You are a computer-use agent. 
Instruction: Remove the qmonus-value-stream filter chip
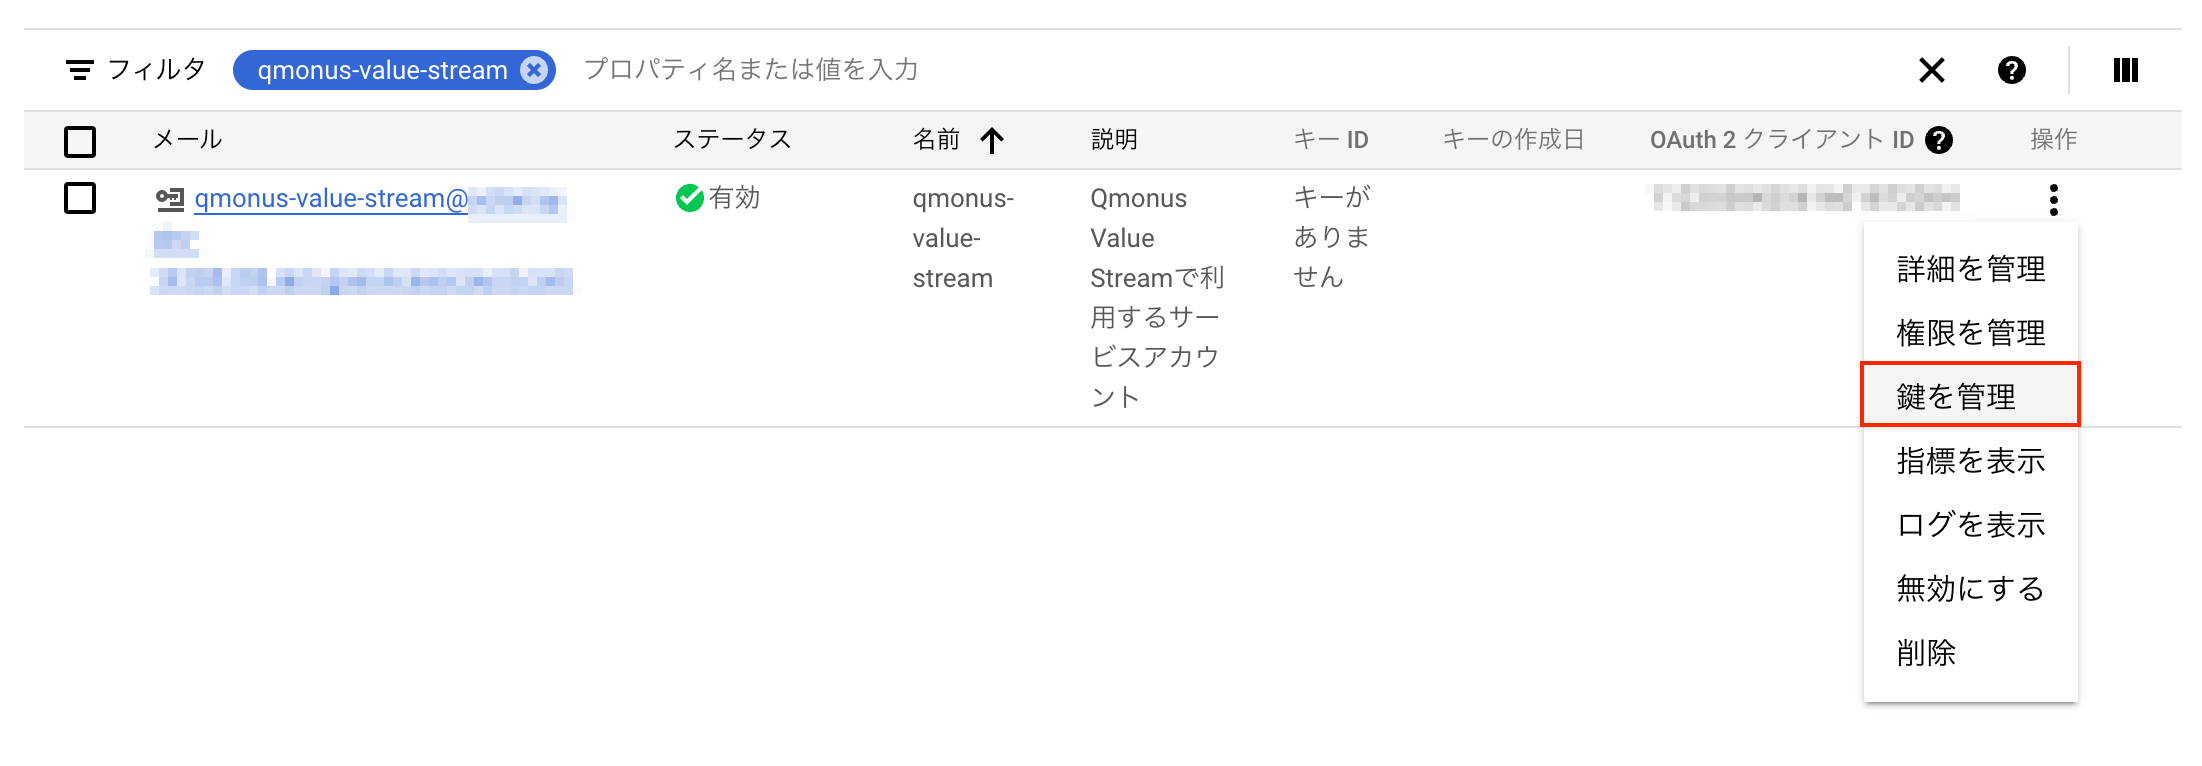click(535, 70)
